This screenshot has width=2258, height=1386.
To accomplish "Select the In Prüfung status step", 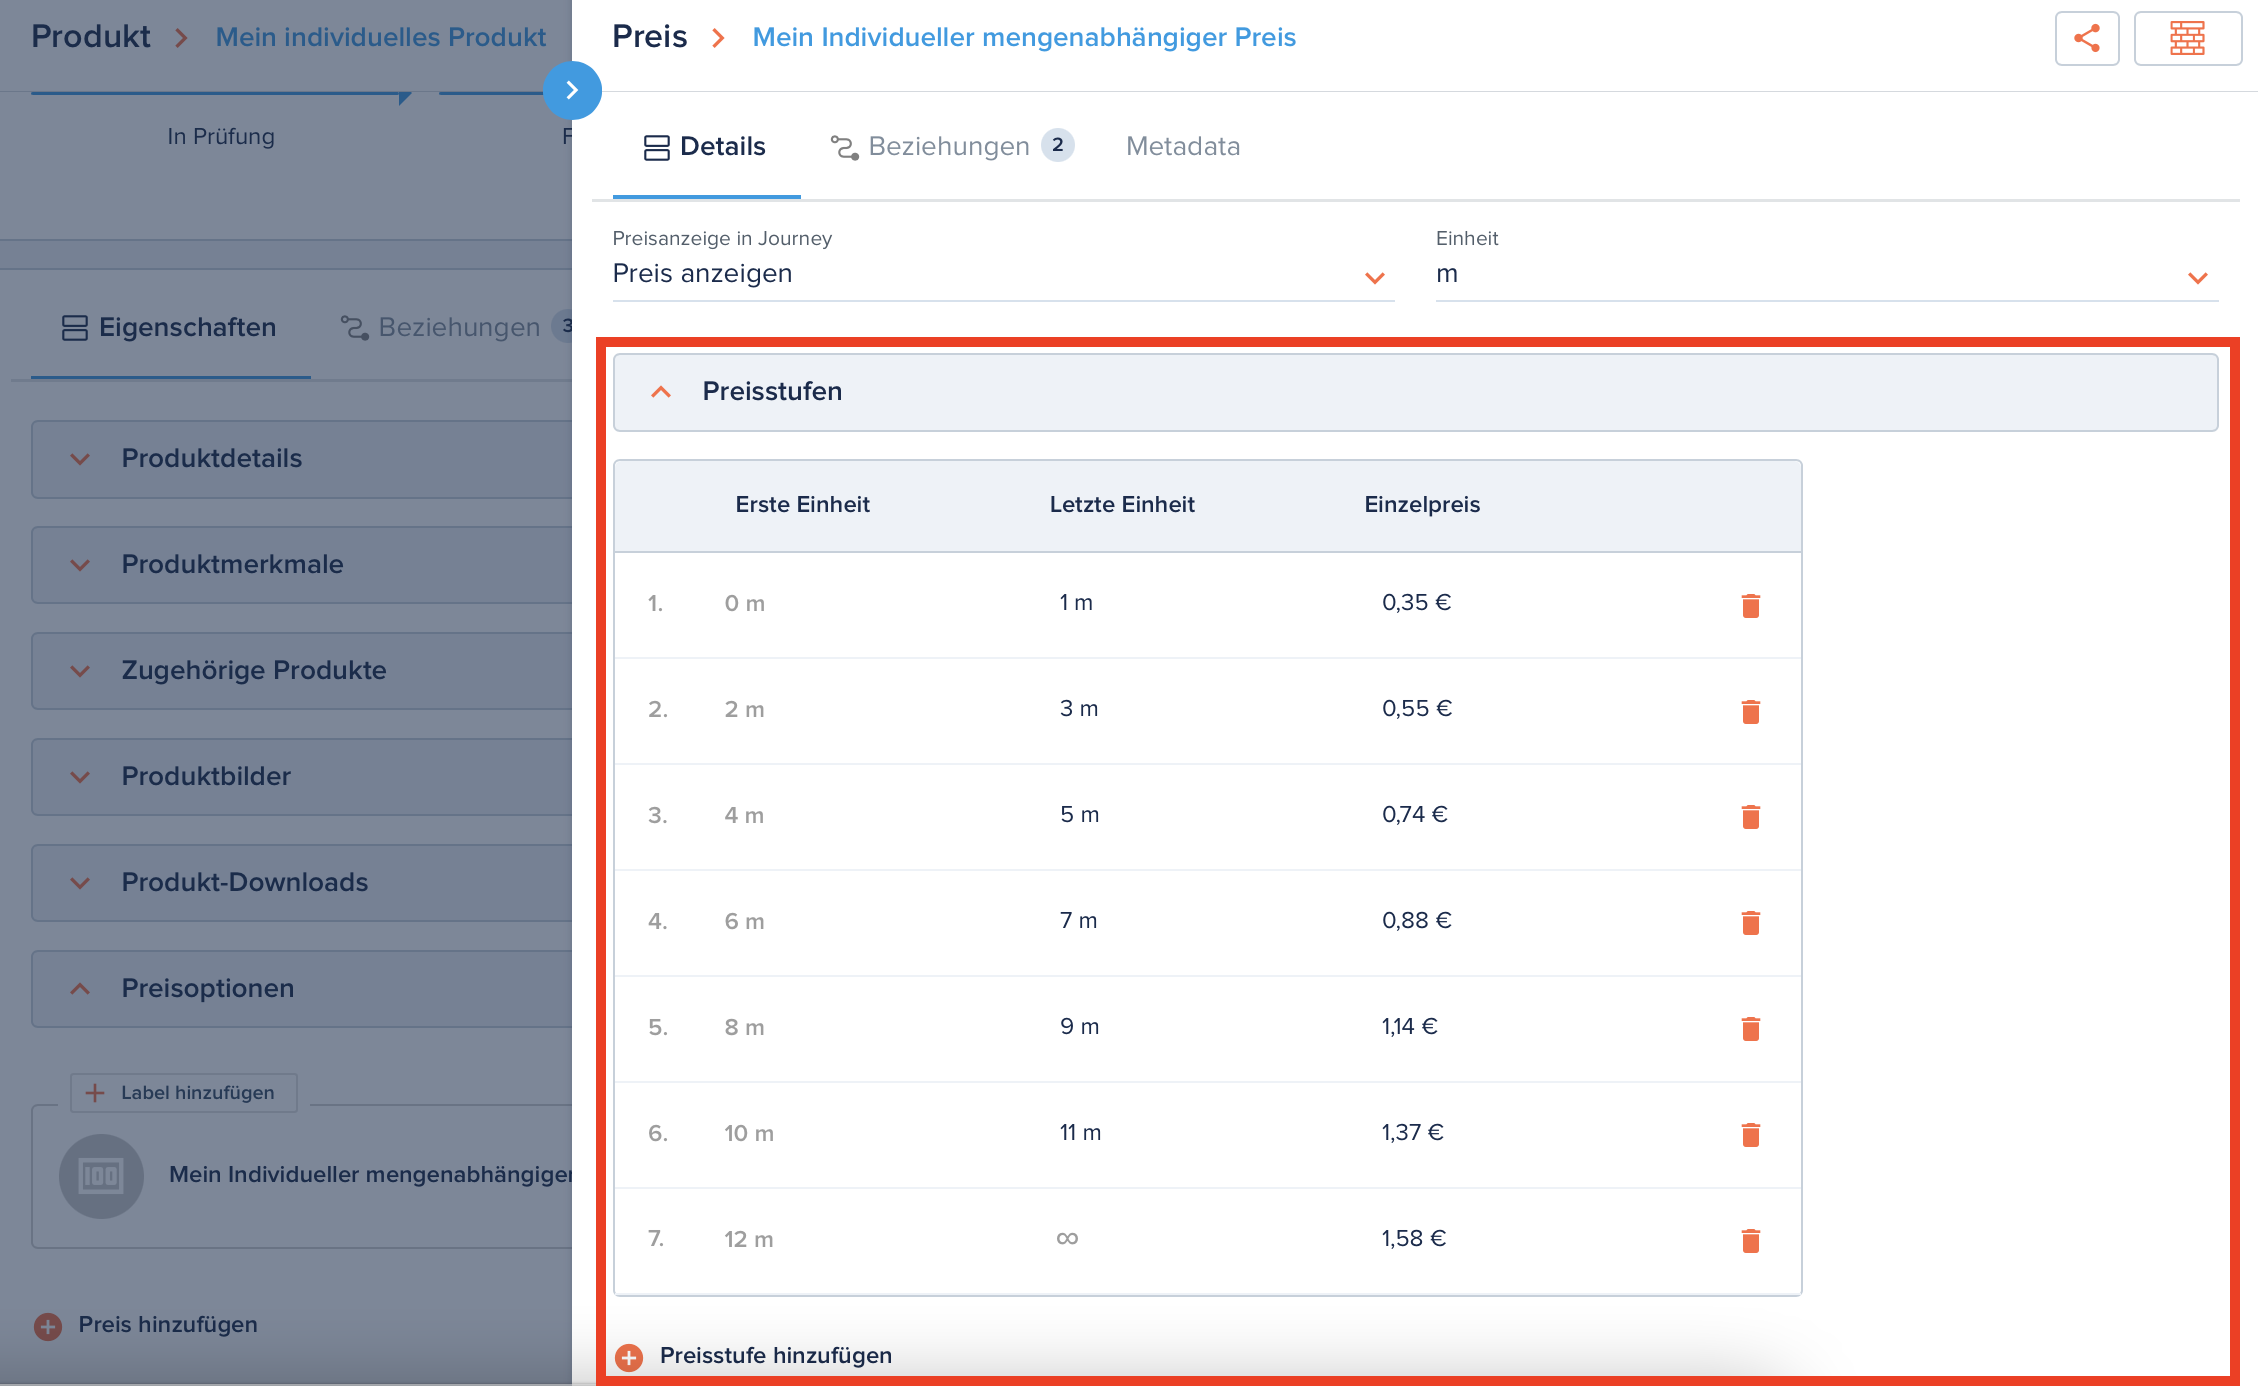I will point(221,136).
